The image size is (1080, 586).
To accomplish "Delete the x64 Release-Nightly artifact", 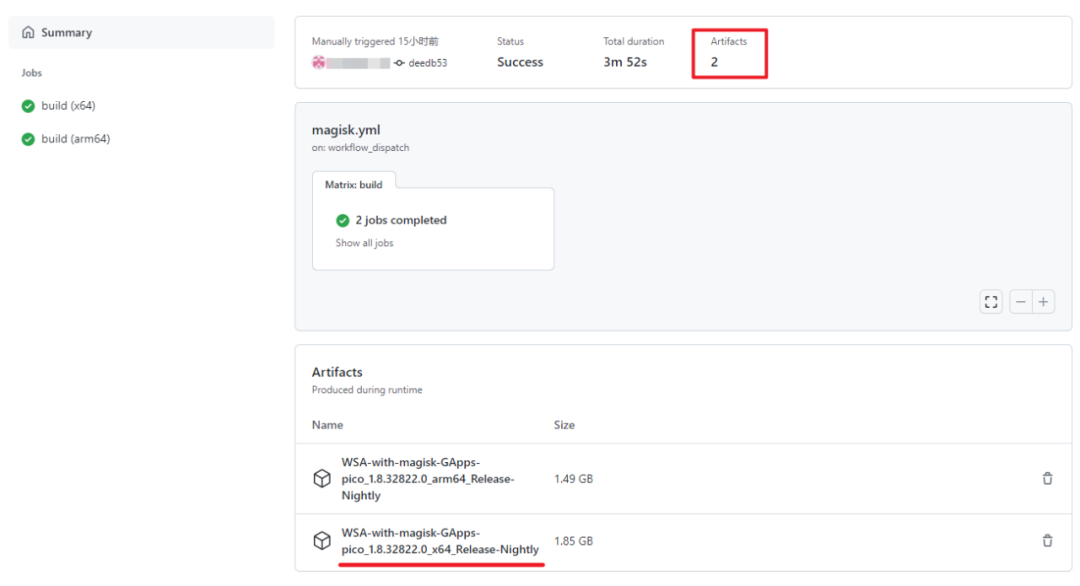I will [1047, 541].
